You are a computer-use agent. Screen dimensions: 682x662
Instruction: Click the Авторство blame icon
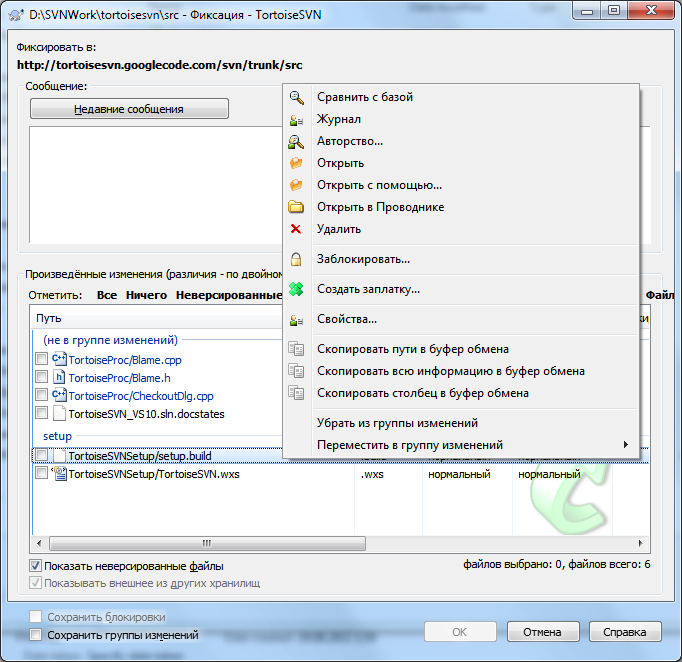coord(296,141)
